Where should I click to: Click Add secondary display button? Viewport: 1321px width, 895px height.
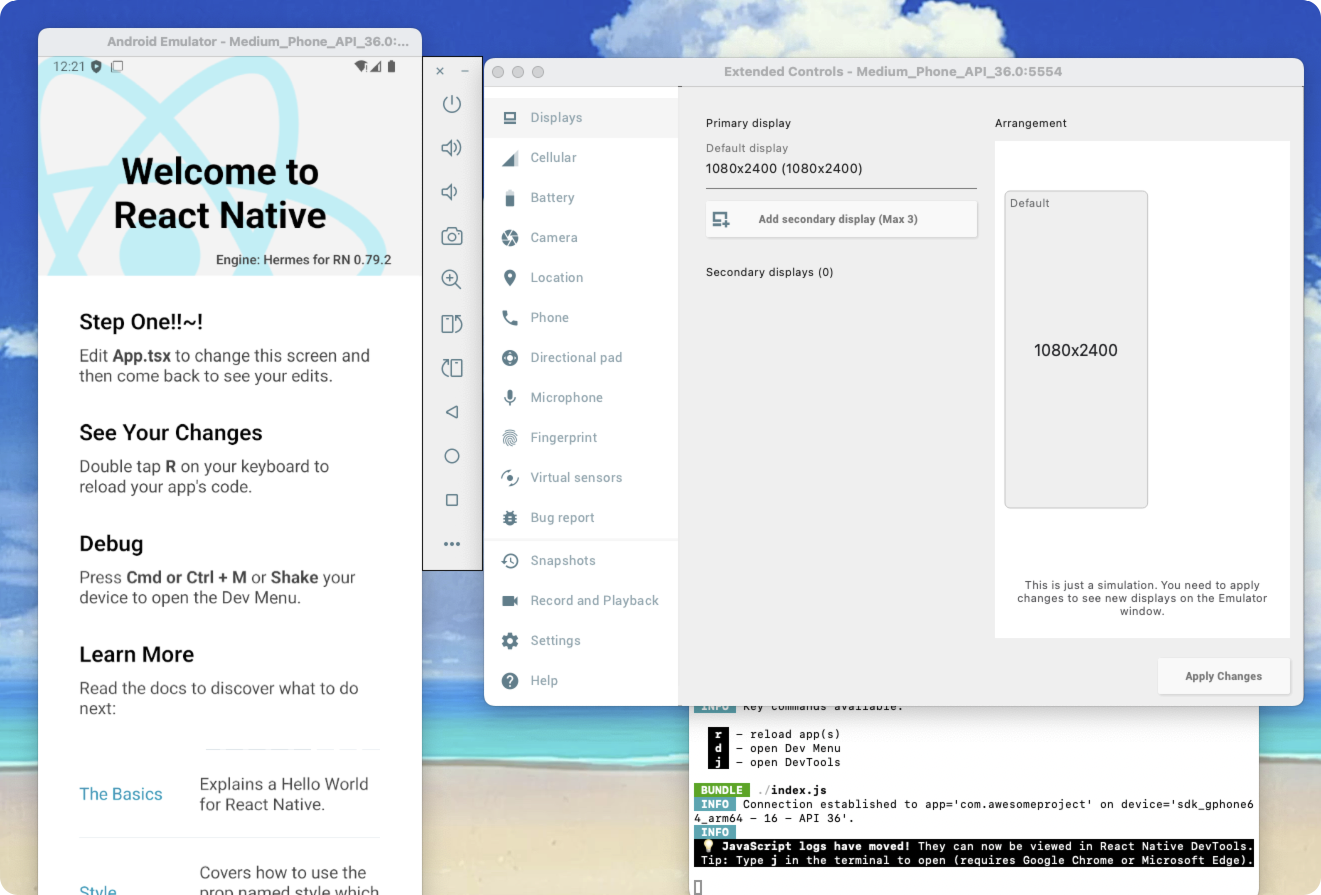point(840,219)
